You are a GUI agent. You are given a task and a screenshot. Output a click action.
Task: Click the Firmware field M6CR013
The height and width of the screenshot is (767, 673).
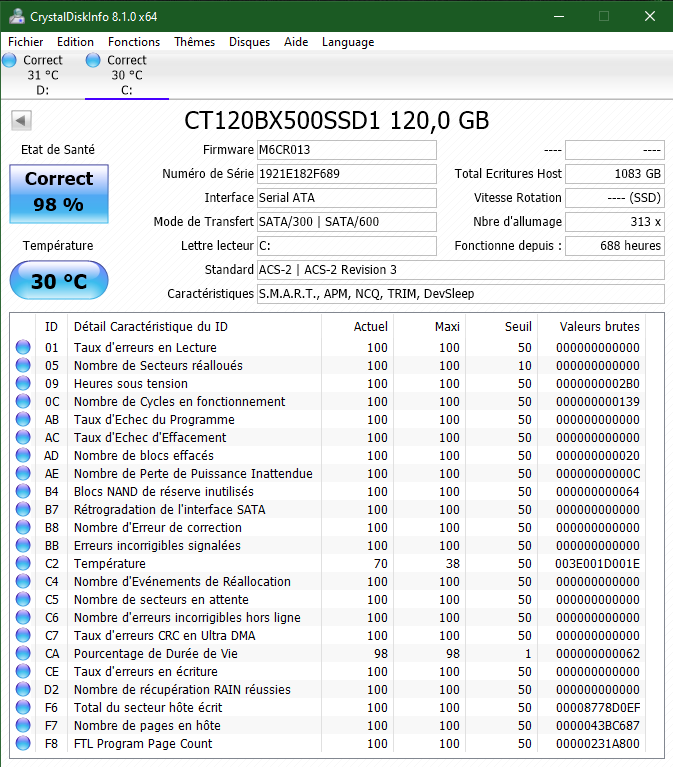pos(347,150)
